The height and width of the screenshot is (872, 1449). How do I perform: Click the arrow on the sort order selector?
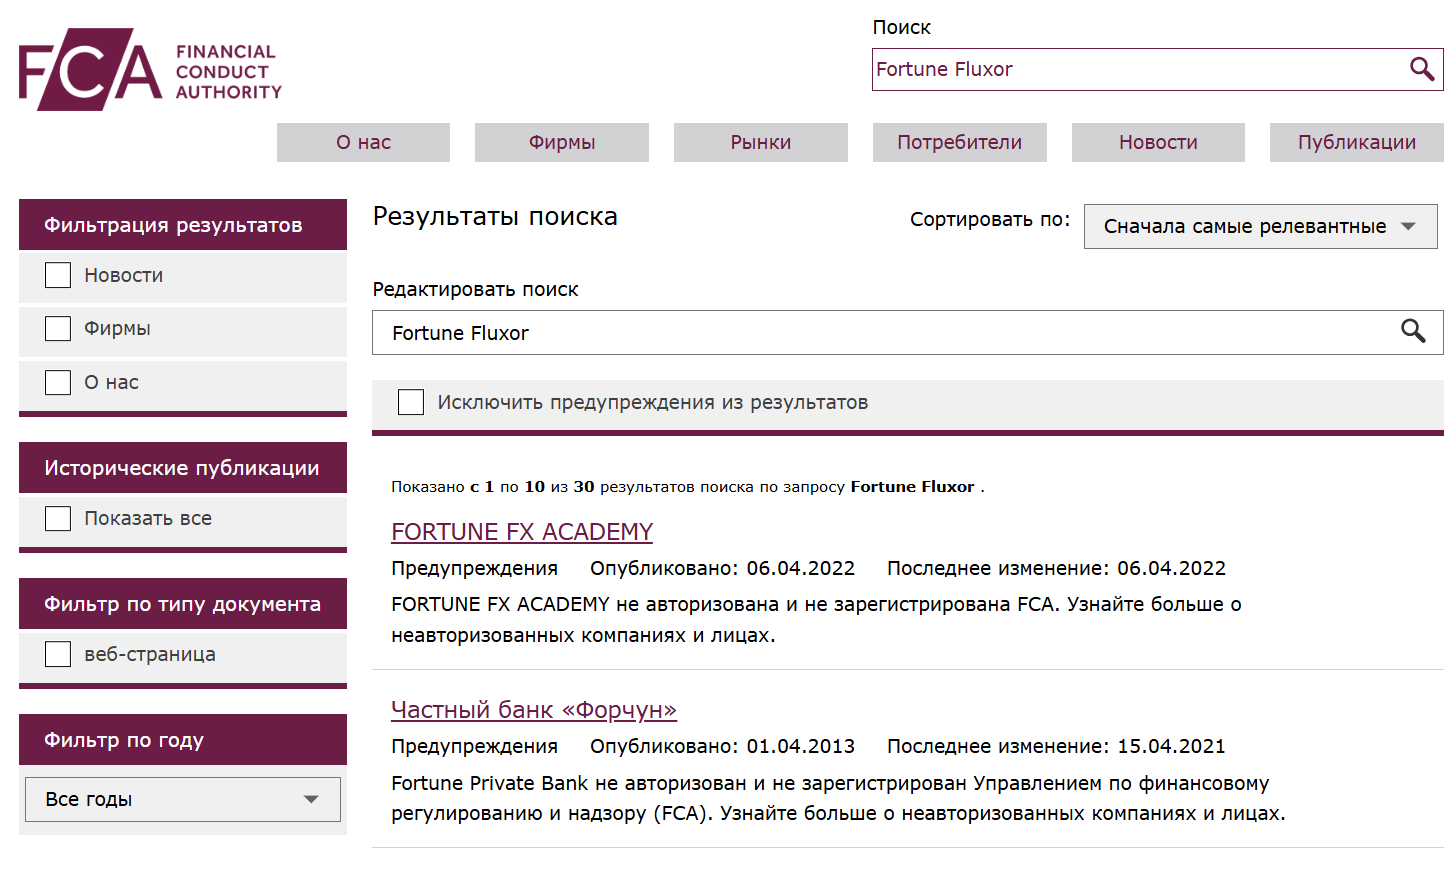point(1410,226)
